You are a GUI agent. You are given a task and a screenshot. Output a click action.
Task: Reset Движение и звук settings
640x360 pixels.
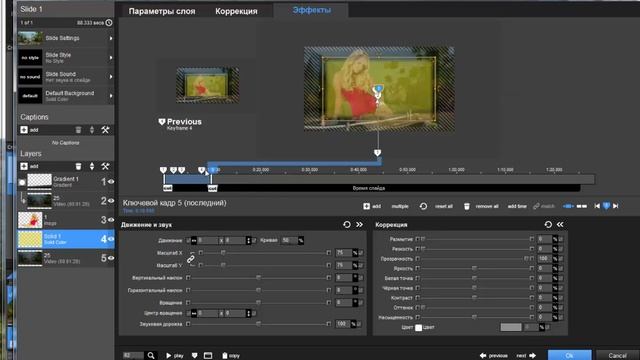pos(347,224)
